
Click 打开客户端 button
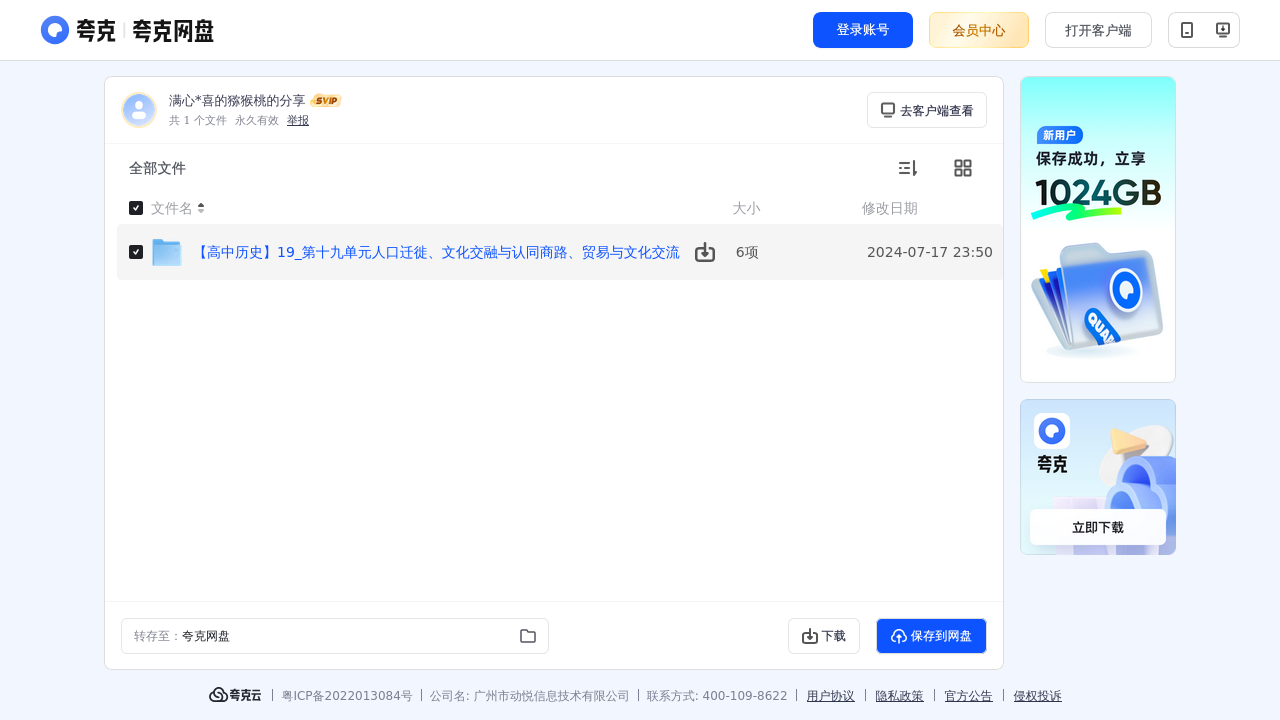(1098, 30)
